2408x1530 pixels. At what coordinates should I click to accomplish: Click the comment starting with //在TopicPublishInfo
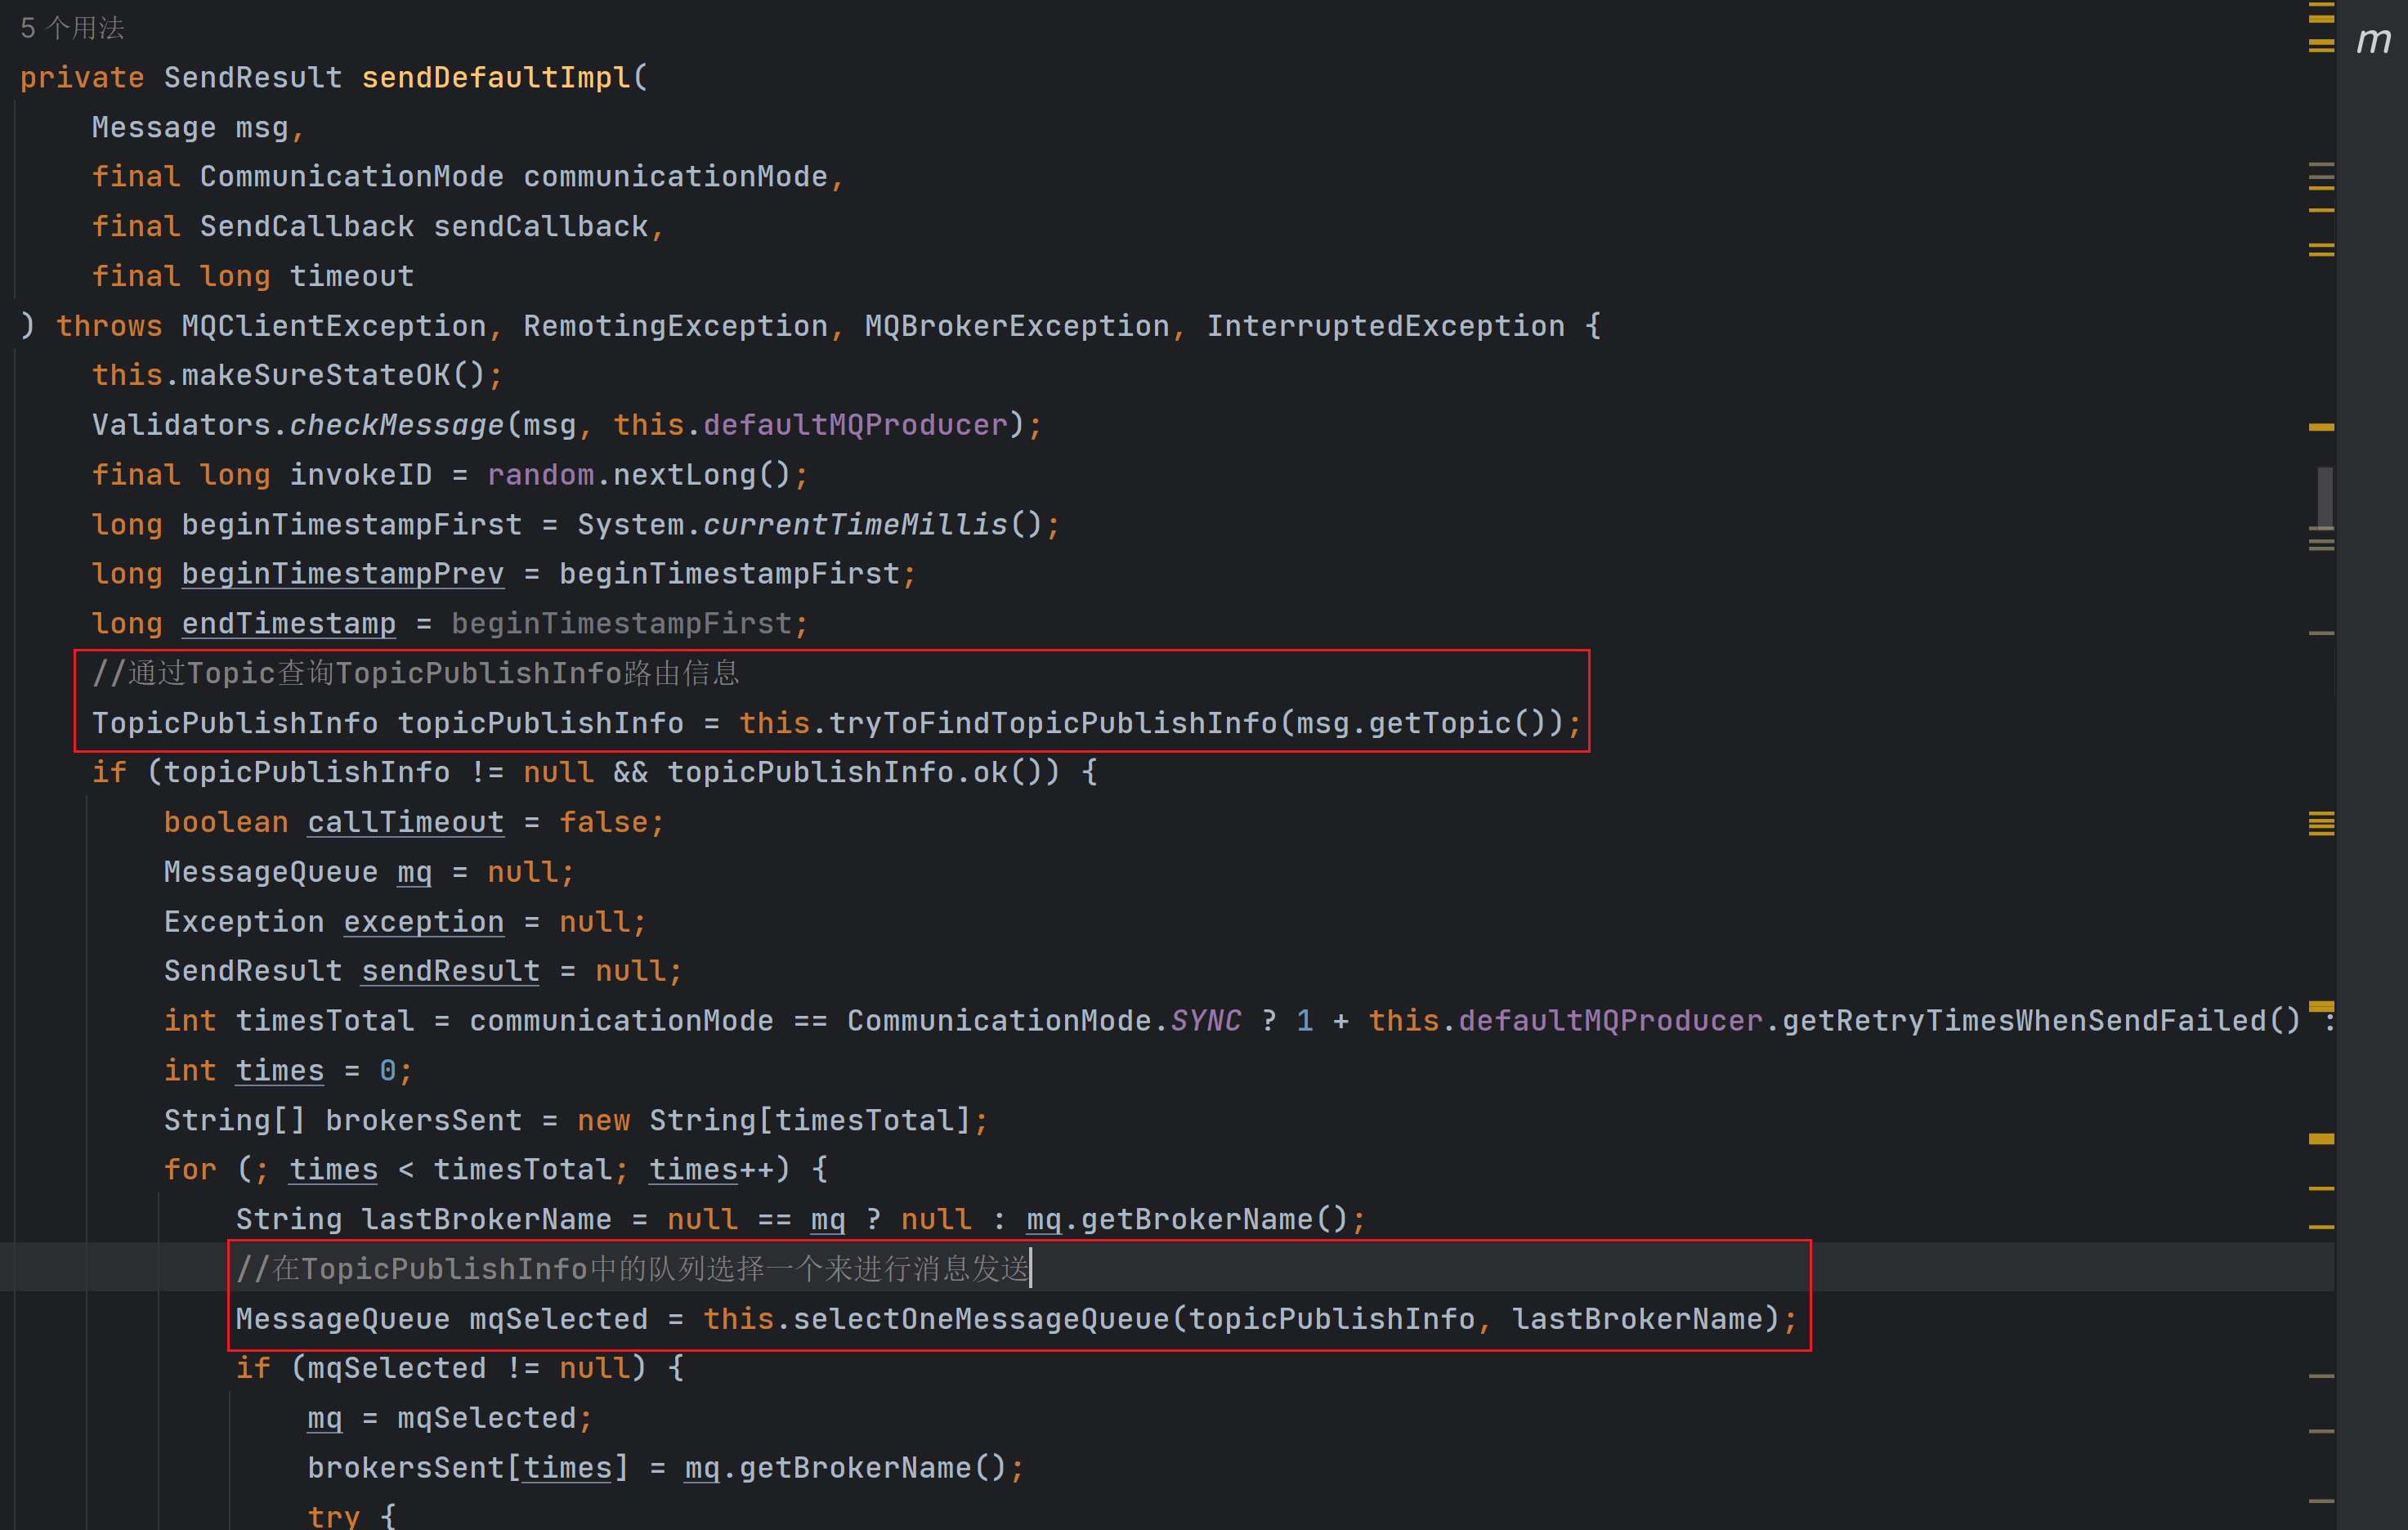click(632, 1269)
